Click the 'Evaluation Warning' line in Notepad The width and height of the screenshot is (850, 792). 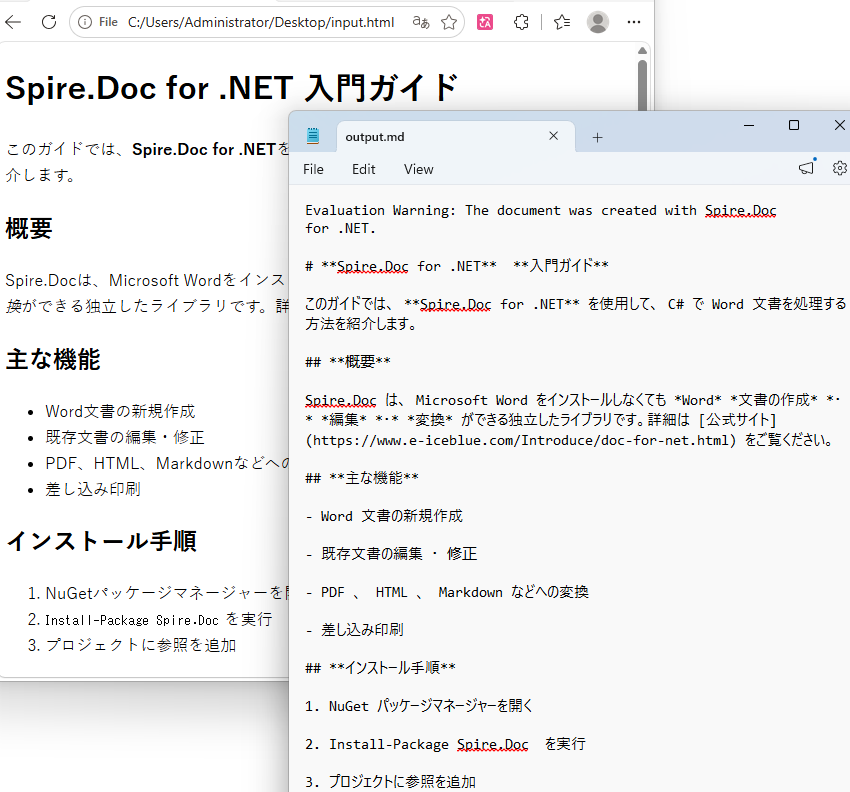point(541,220)
